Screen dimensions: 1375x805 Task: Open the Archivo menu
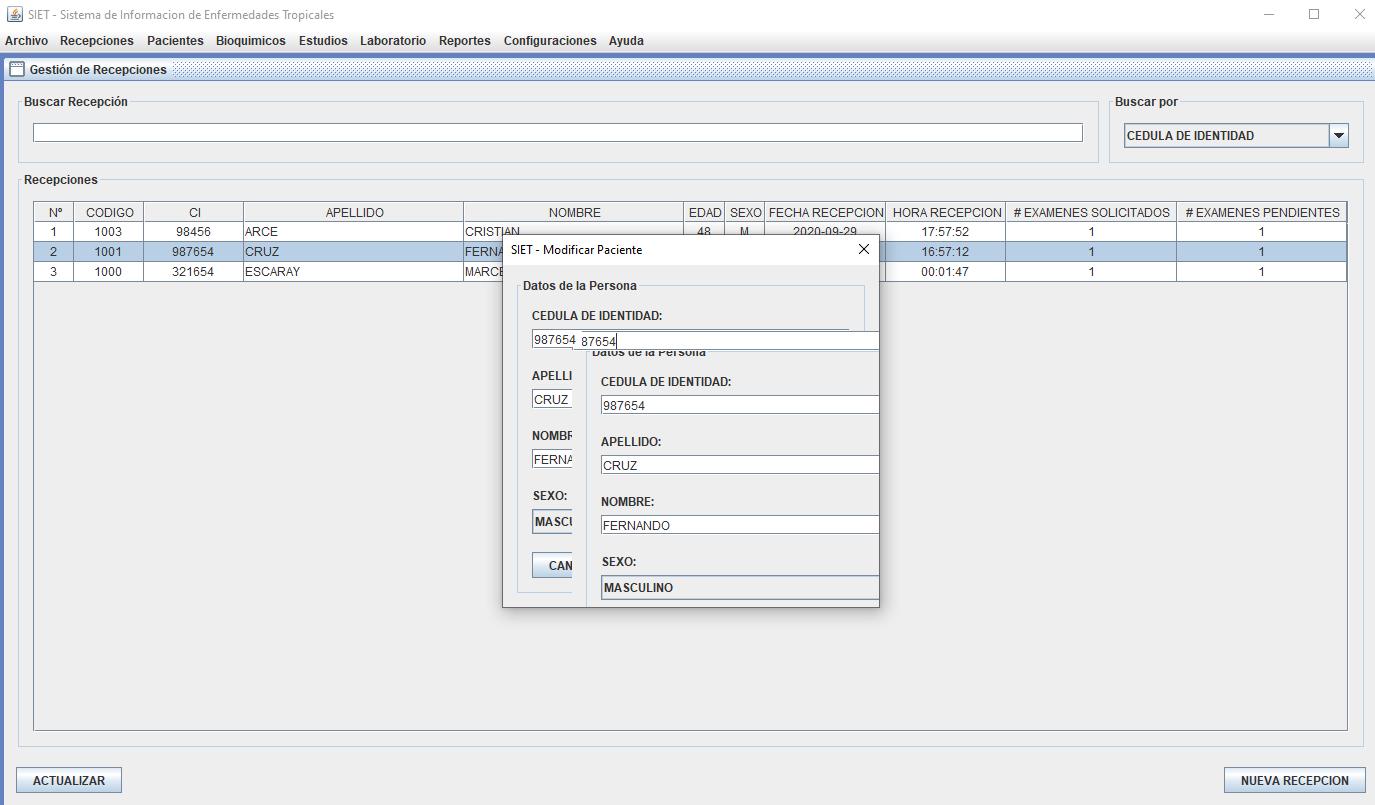tap(26, 41)
